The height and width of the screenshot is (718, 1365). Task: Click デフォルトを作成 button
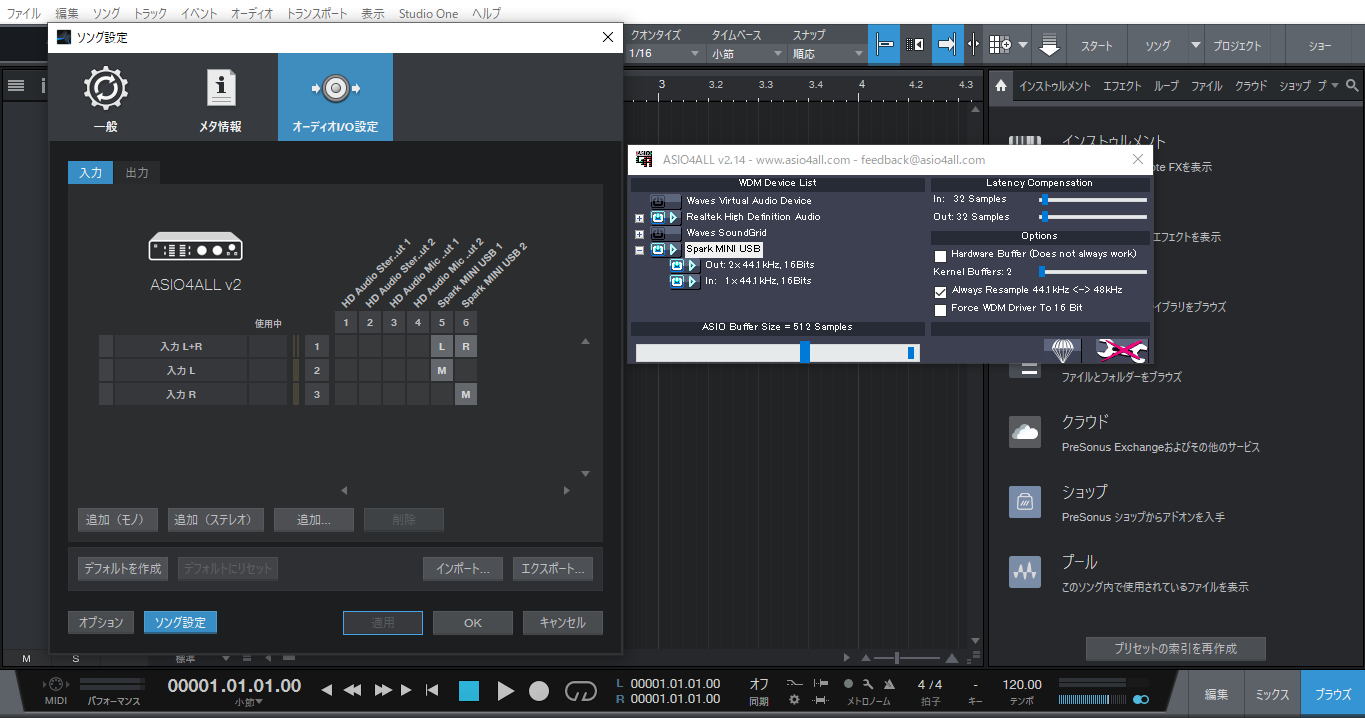click(x=123, y=569)
